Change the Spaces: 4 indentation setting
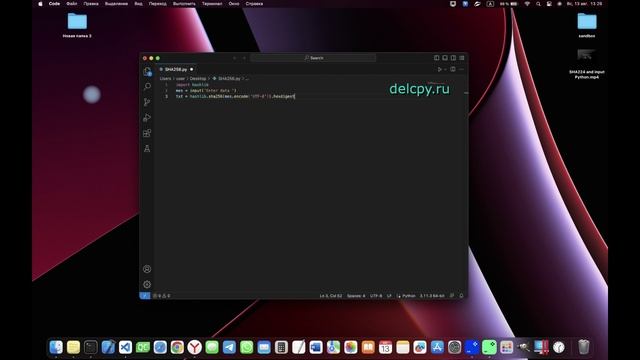Screen dimensions: 640x360 click(356, 296)
